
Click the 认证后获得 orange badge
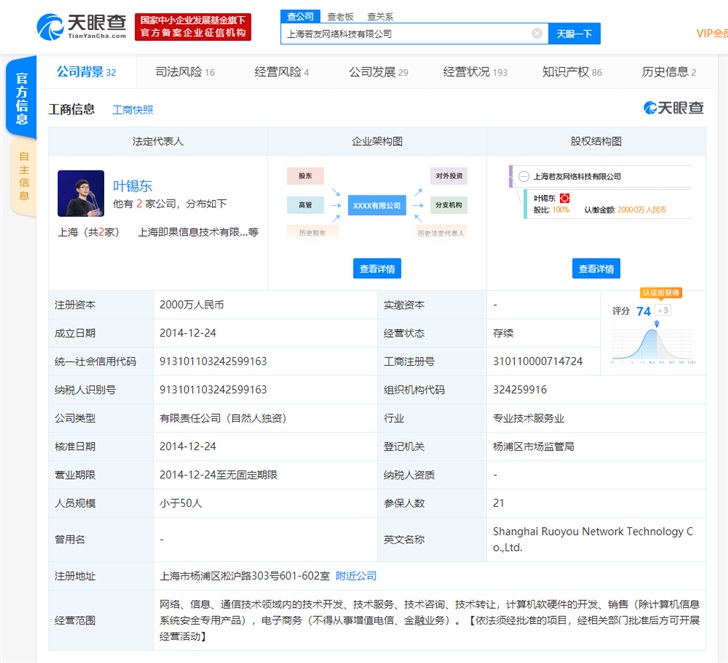coord(661,292)
